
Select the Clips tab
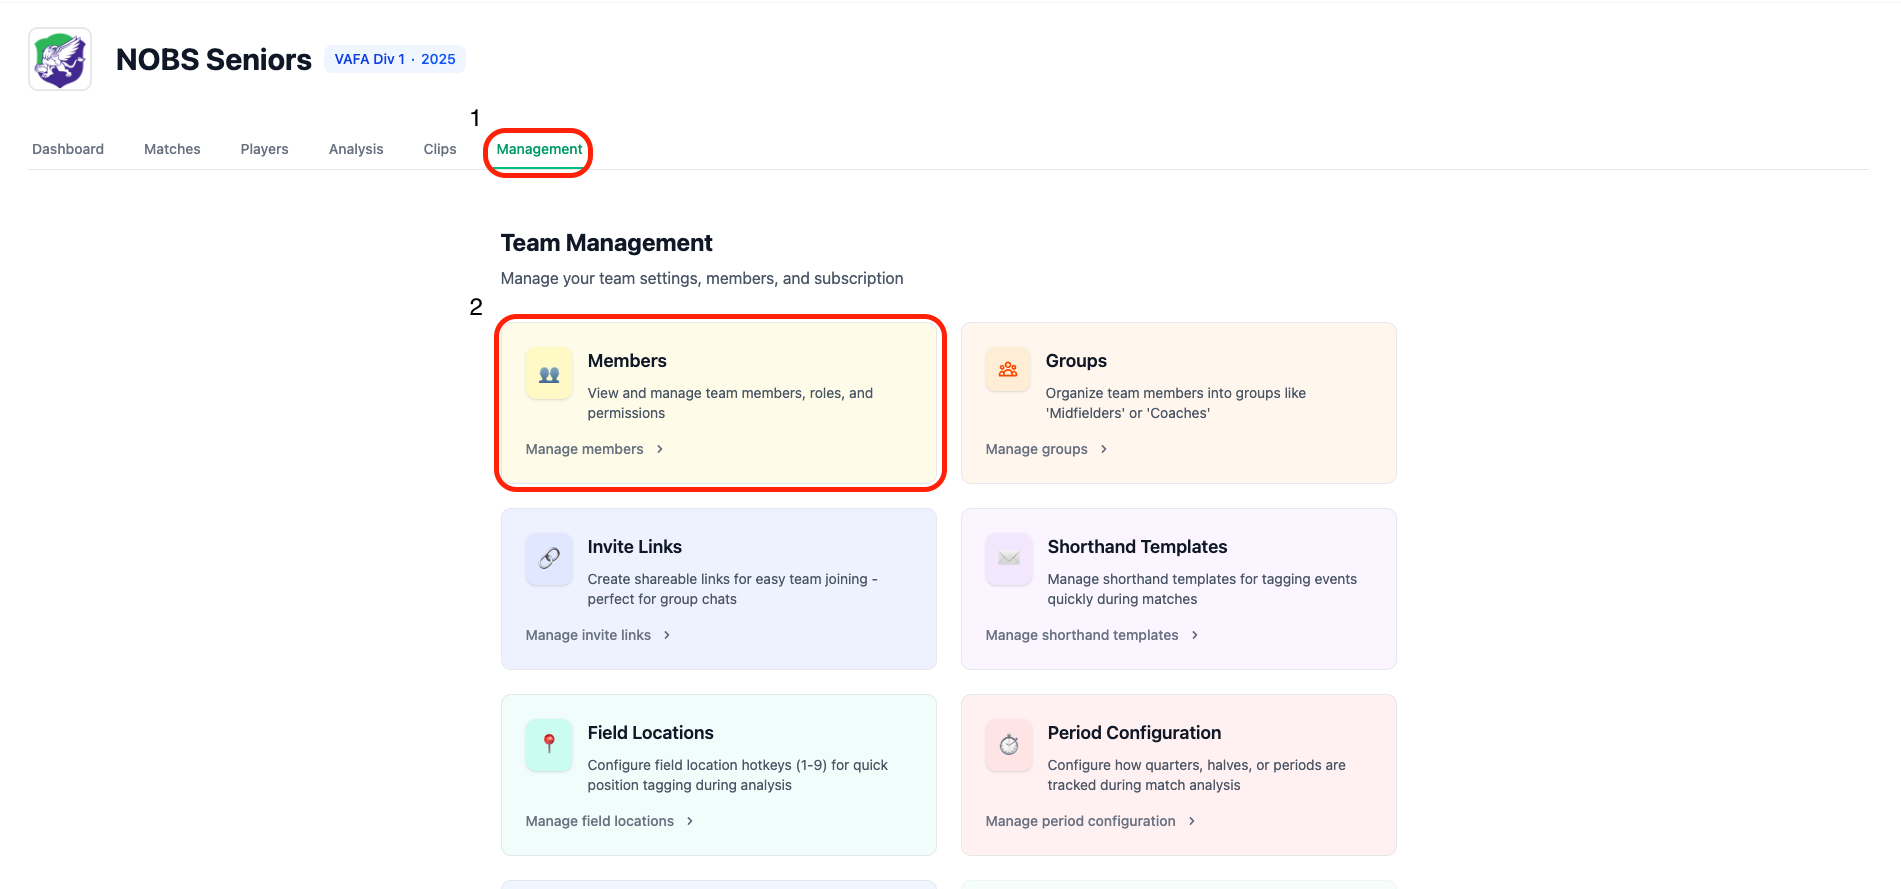[x=440, y=149]
